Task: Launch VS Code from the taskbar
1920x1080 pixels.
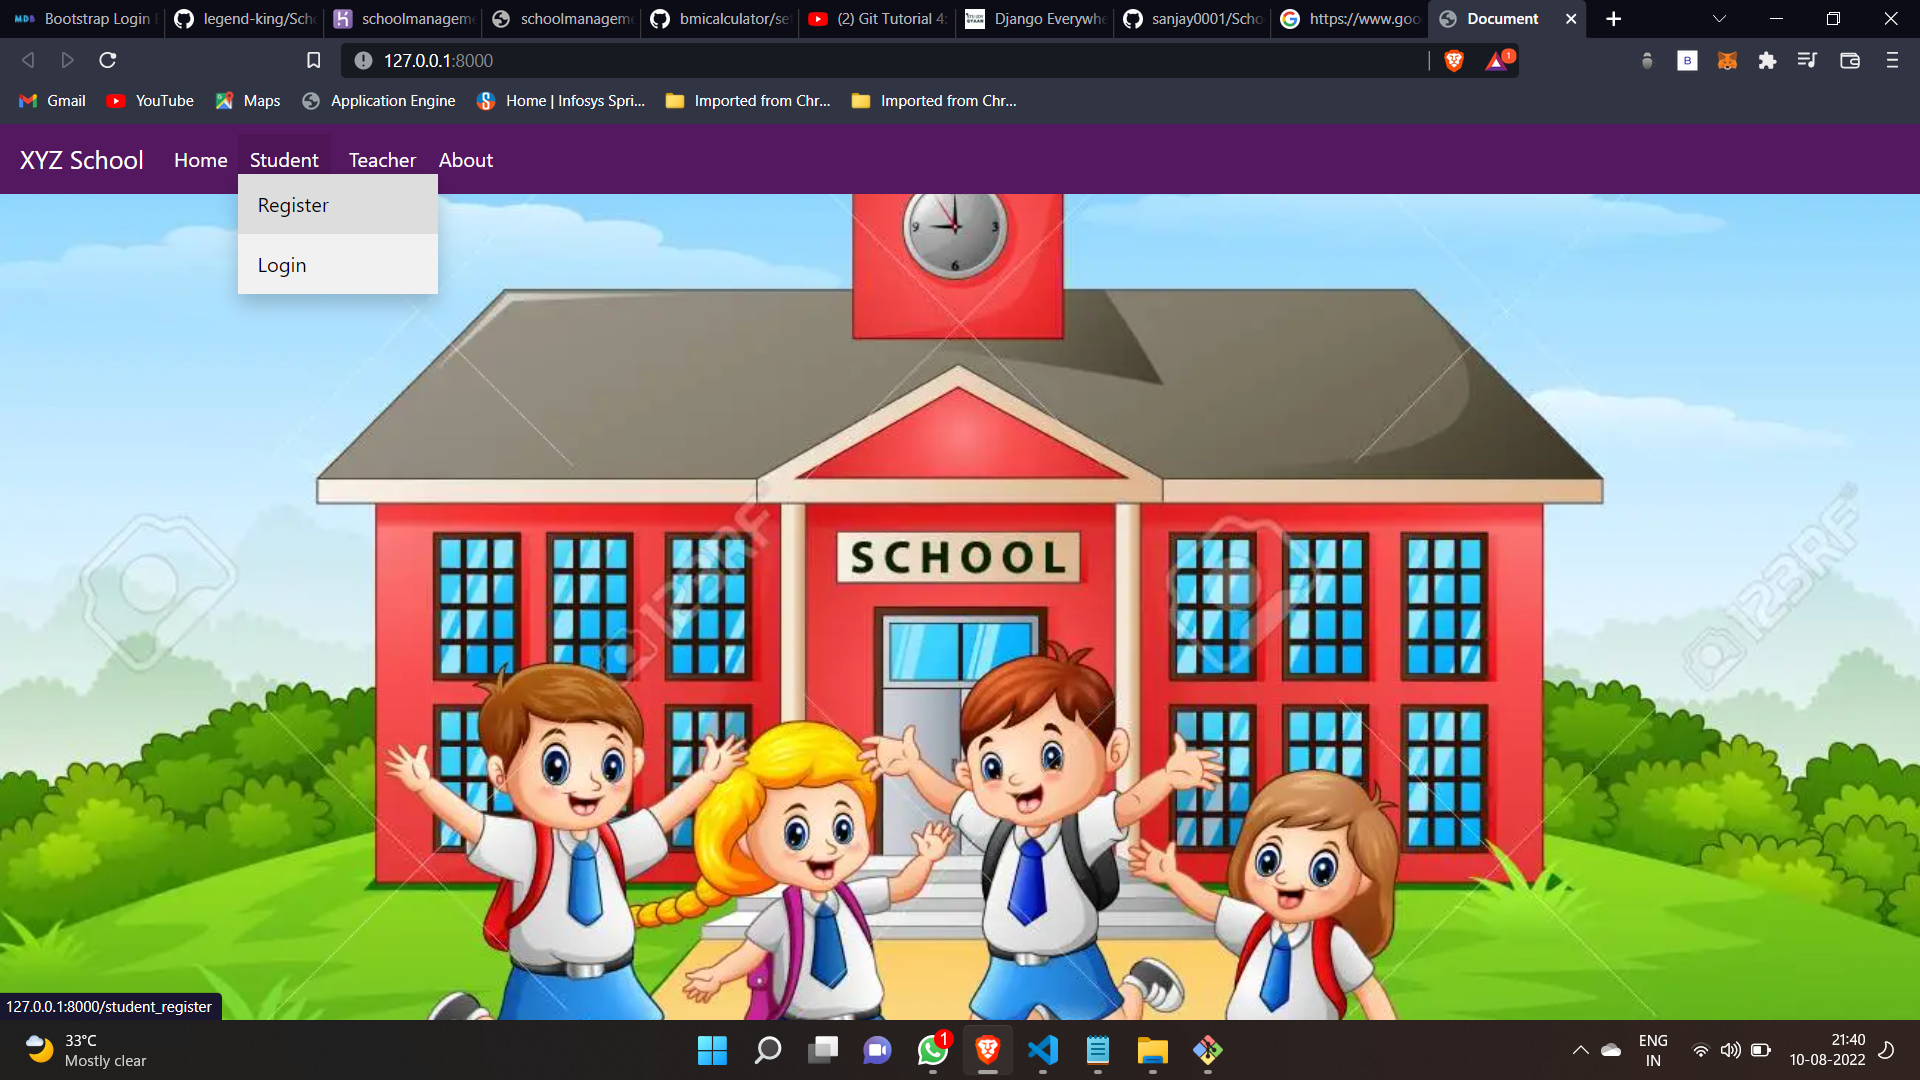Action: pos(1043,1051)
